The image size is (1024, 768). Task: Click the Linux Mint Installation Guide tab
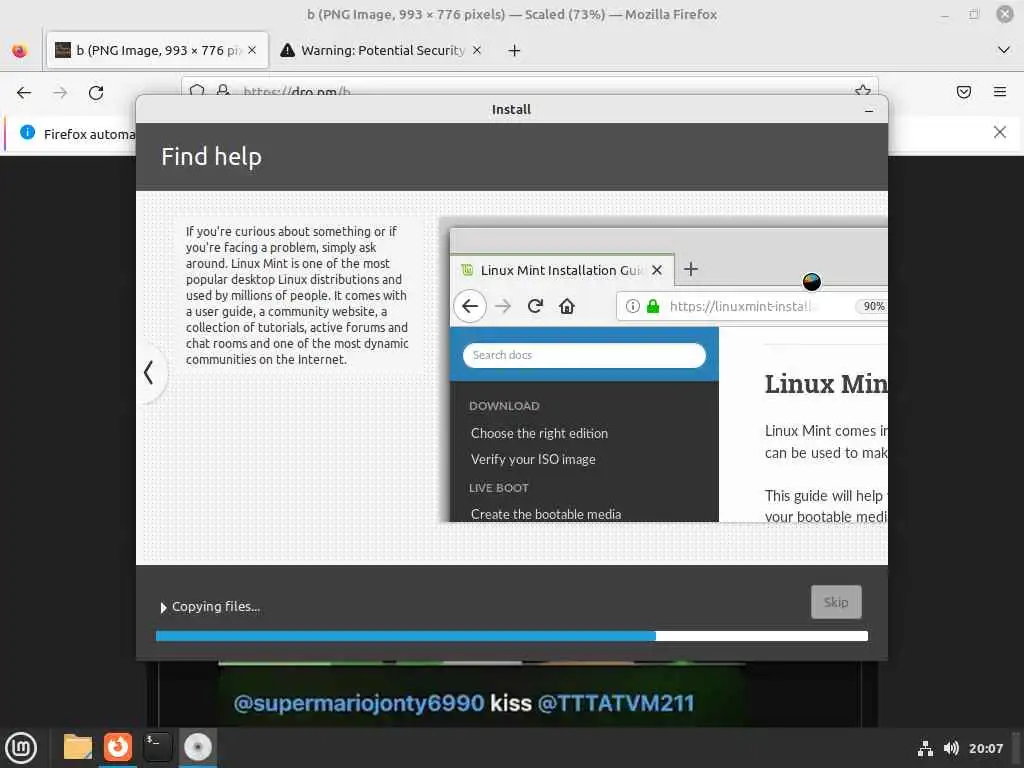pyautogui.click(x=562, y=270)
